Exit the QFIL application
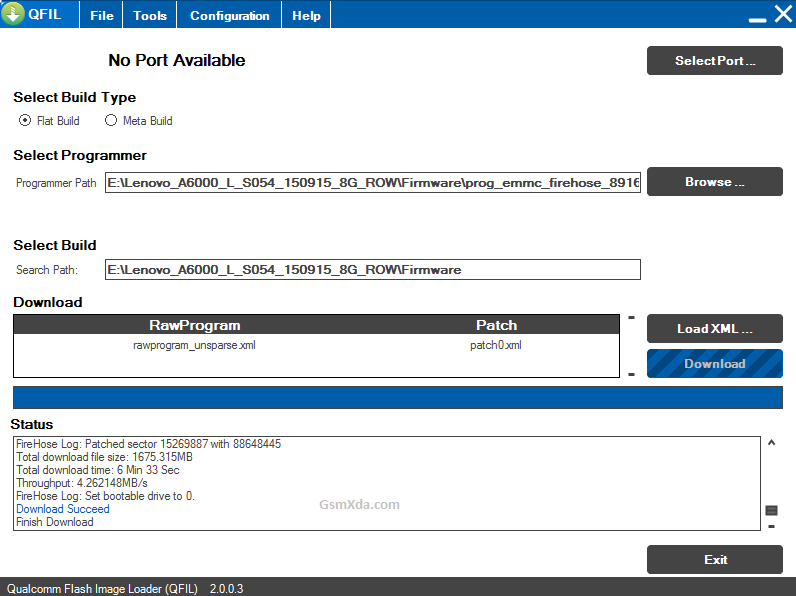Viewport: 796px width, 596px height. pos(715,560)
